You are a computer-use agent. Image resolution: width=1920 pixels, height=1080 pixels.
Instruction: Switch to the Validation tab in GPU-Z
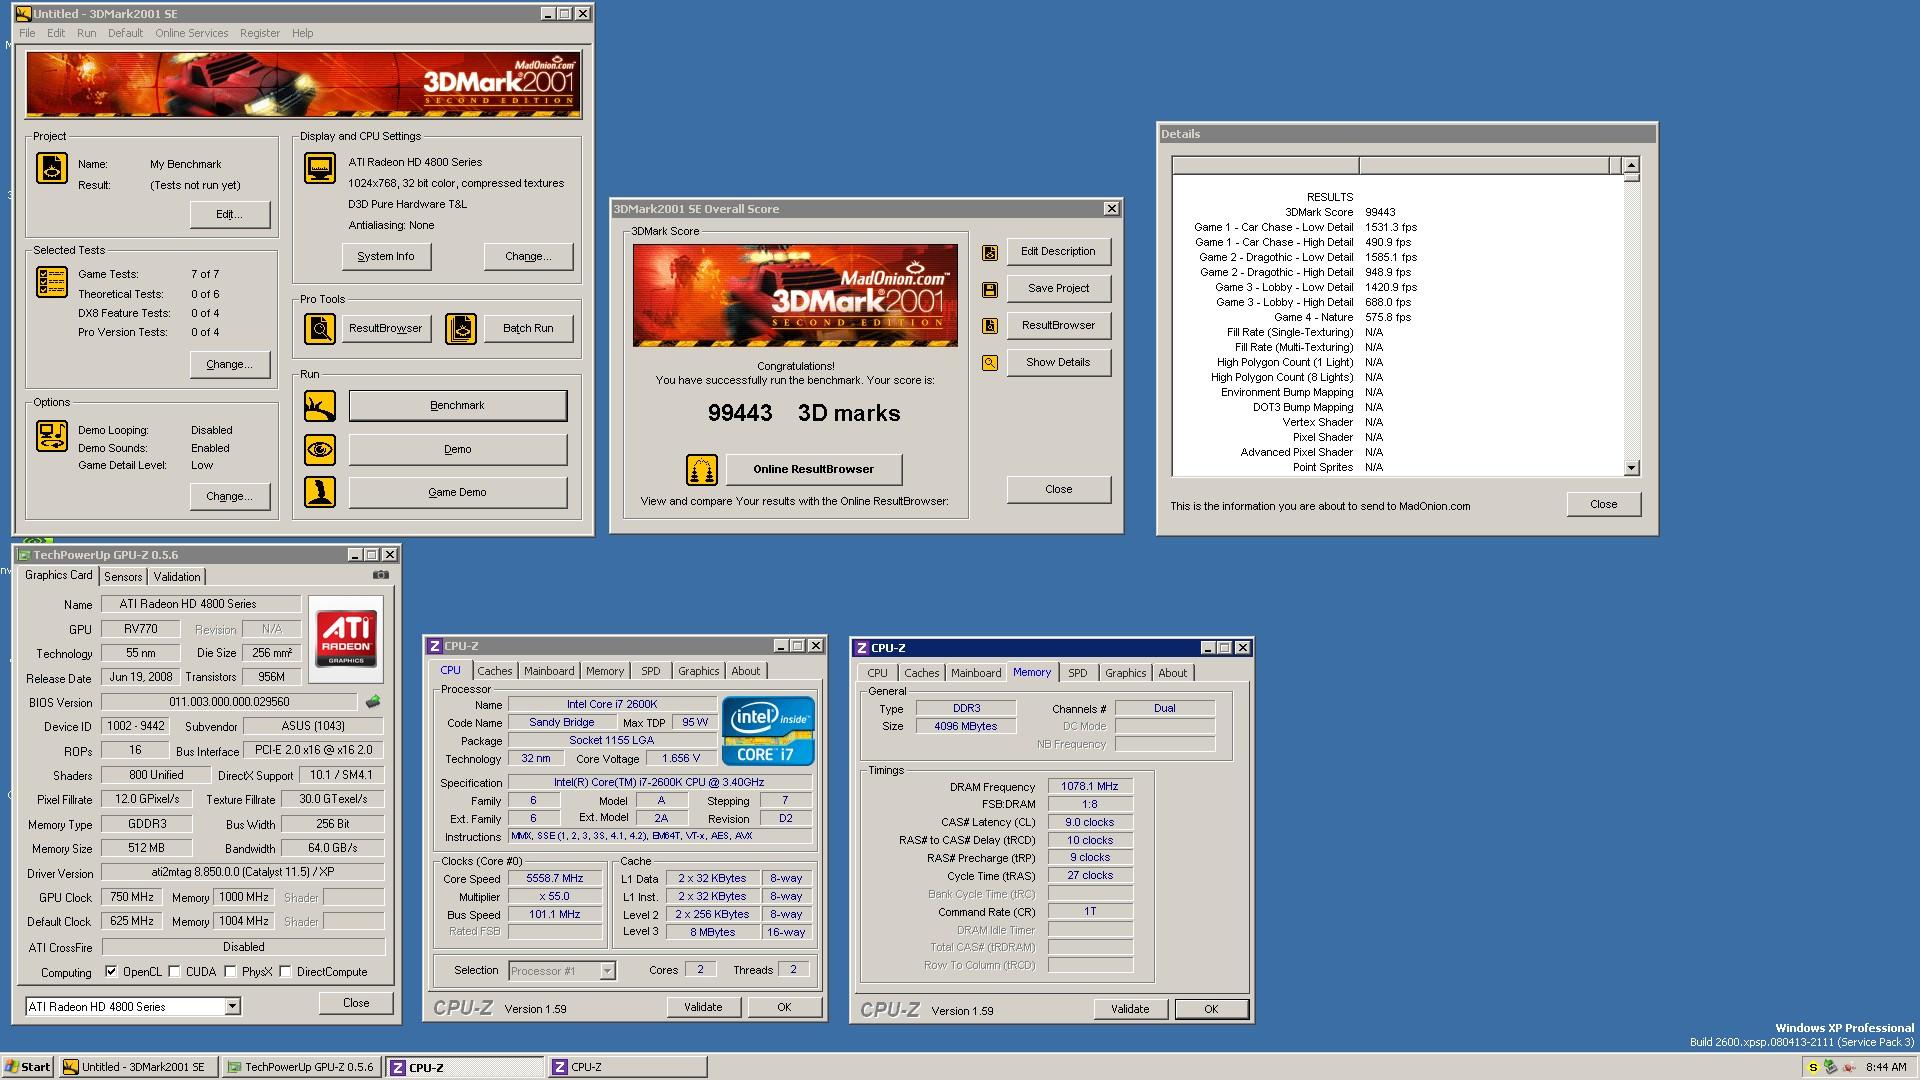pos(177,577)
